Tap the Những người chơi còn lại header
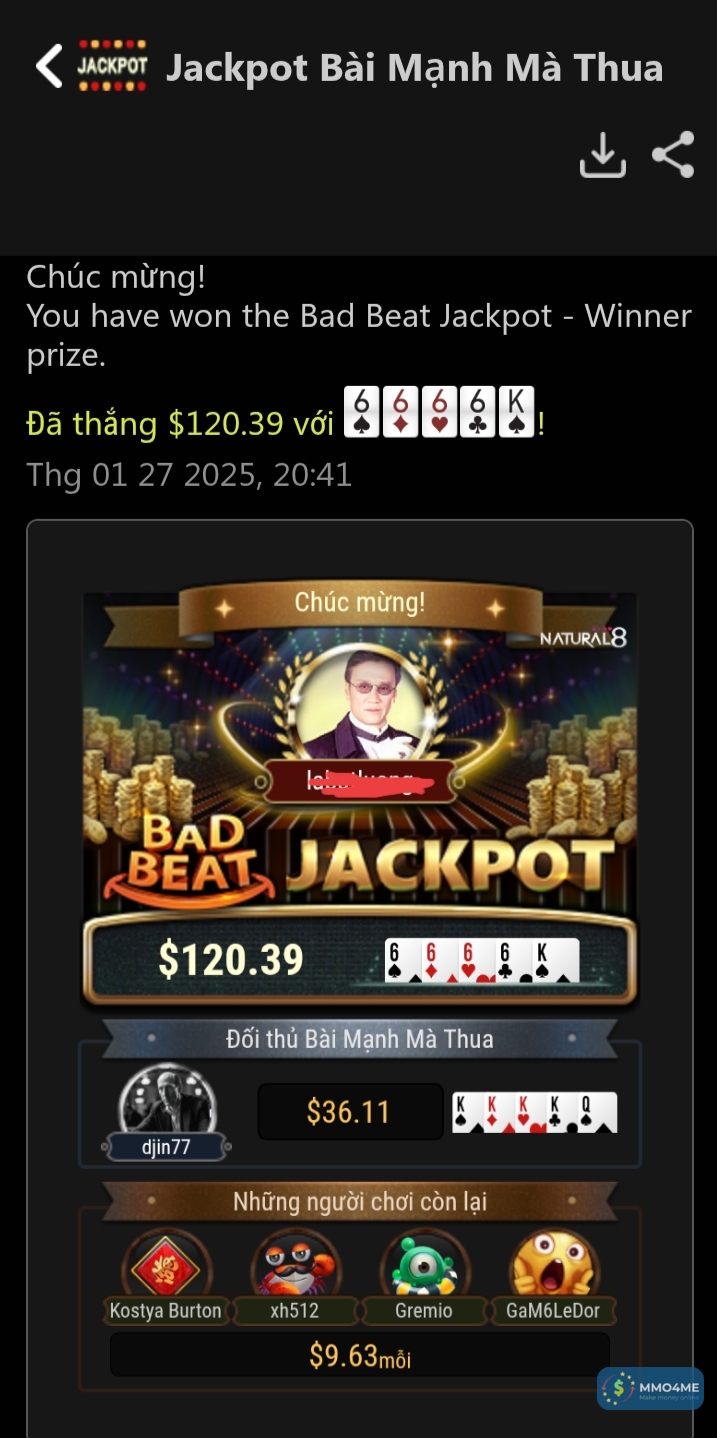 [x=360, y=1201]
